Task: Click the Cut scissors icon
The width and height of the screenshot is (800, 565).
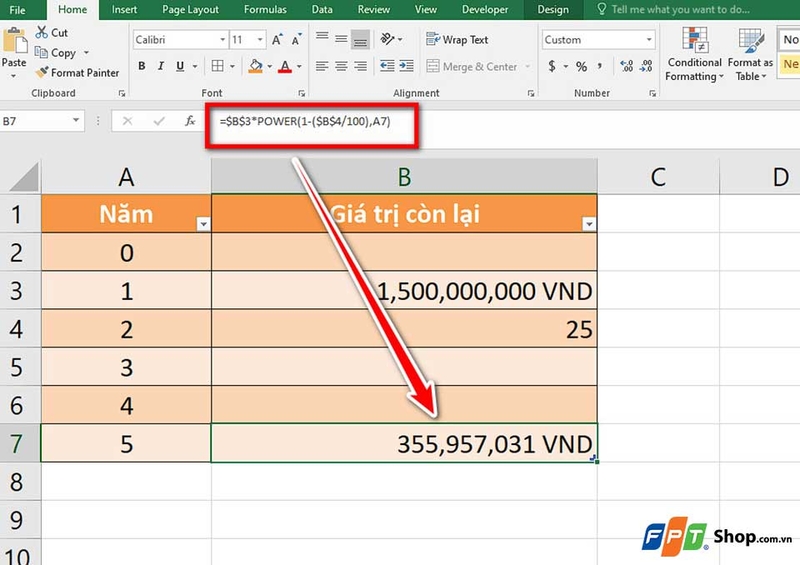Action: pos(42,32)
